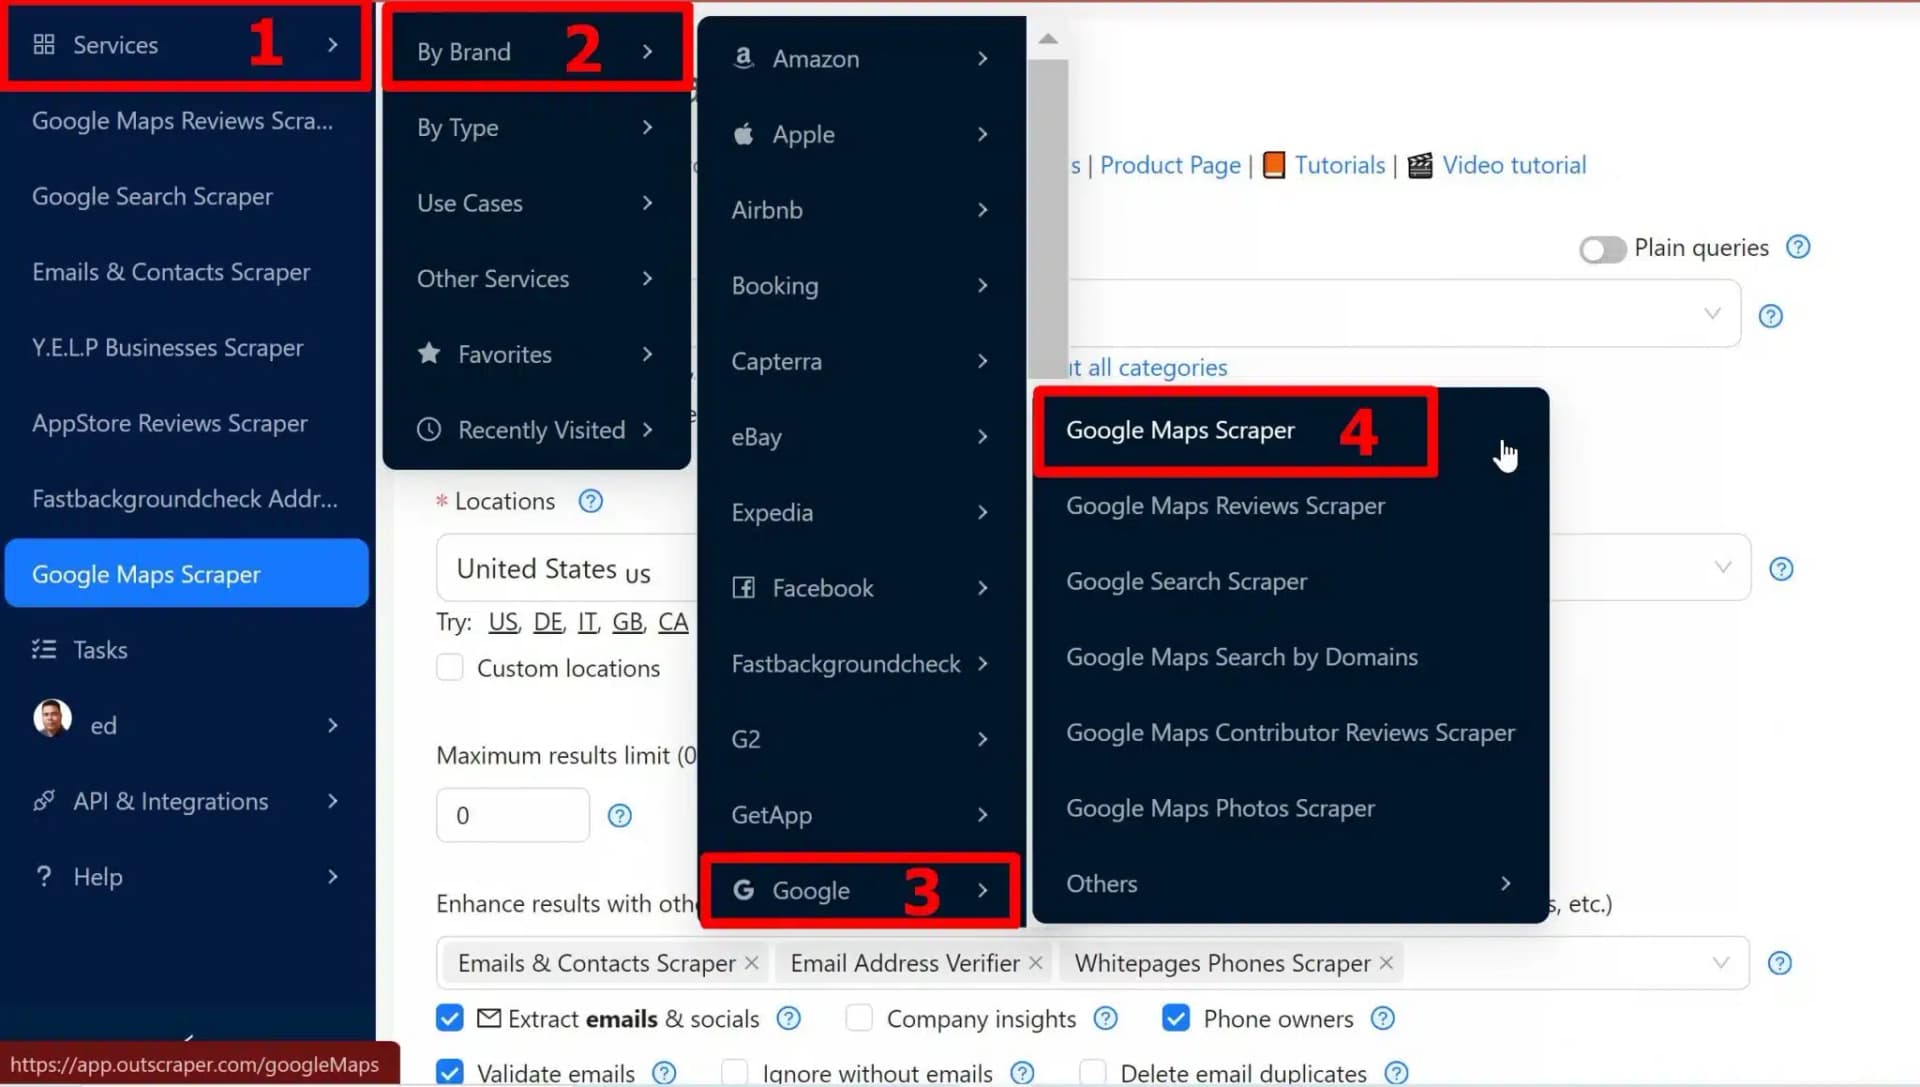This screenshot has height=1087, width=1920.
Task: Open the Tutorials link
Action: click(1340, 165)
